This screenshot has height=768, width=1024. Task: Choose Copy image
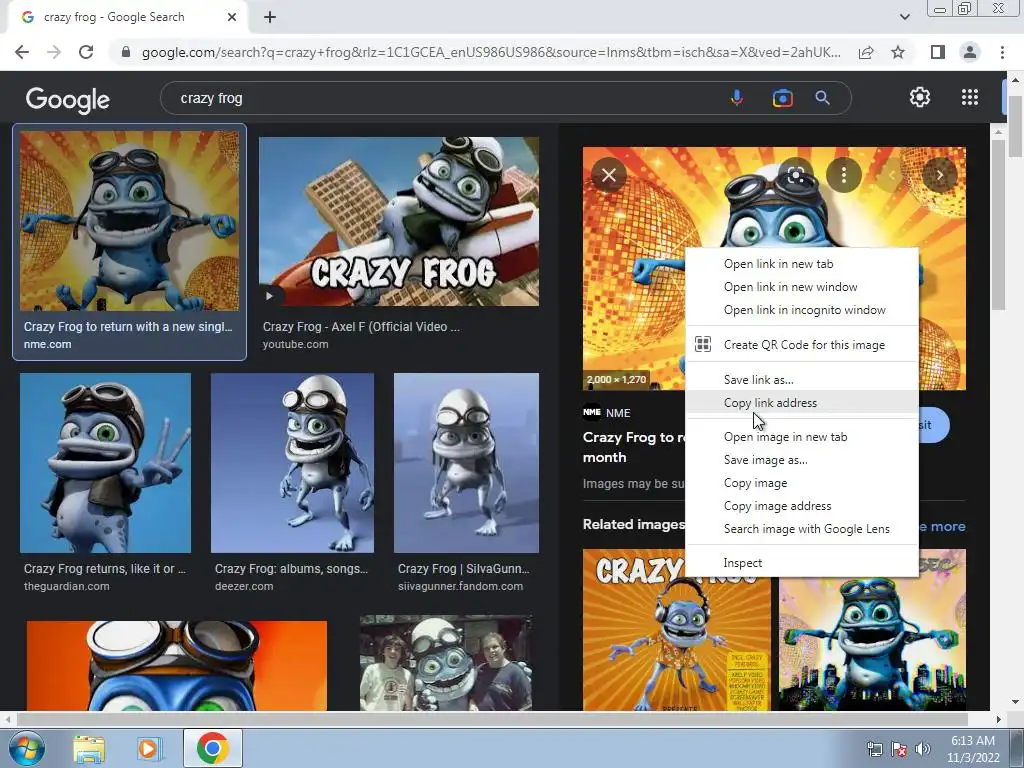[802, 483]
